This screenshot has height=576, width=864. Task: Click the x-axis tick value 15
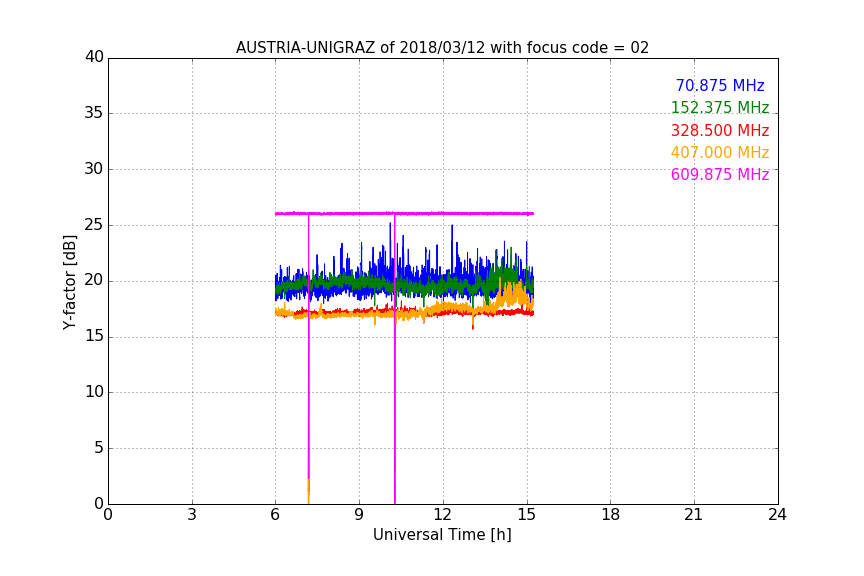[526, 515]
